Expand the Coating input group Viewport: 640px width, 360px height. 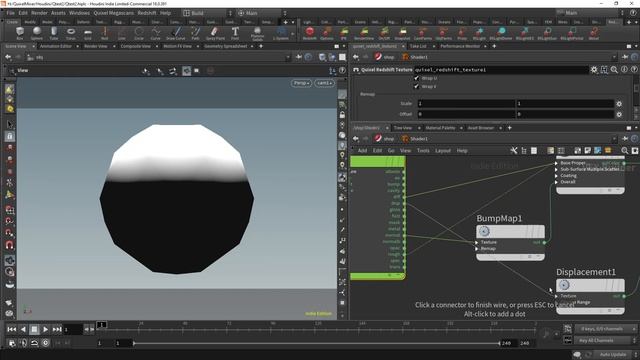pyautogui.click(x=556, y=176)
